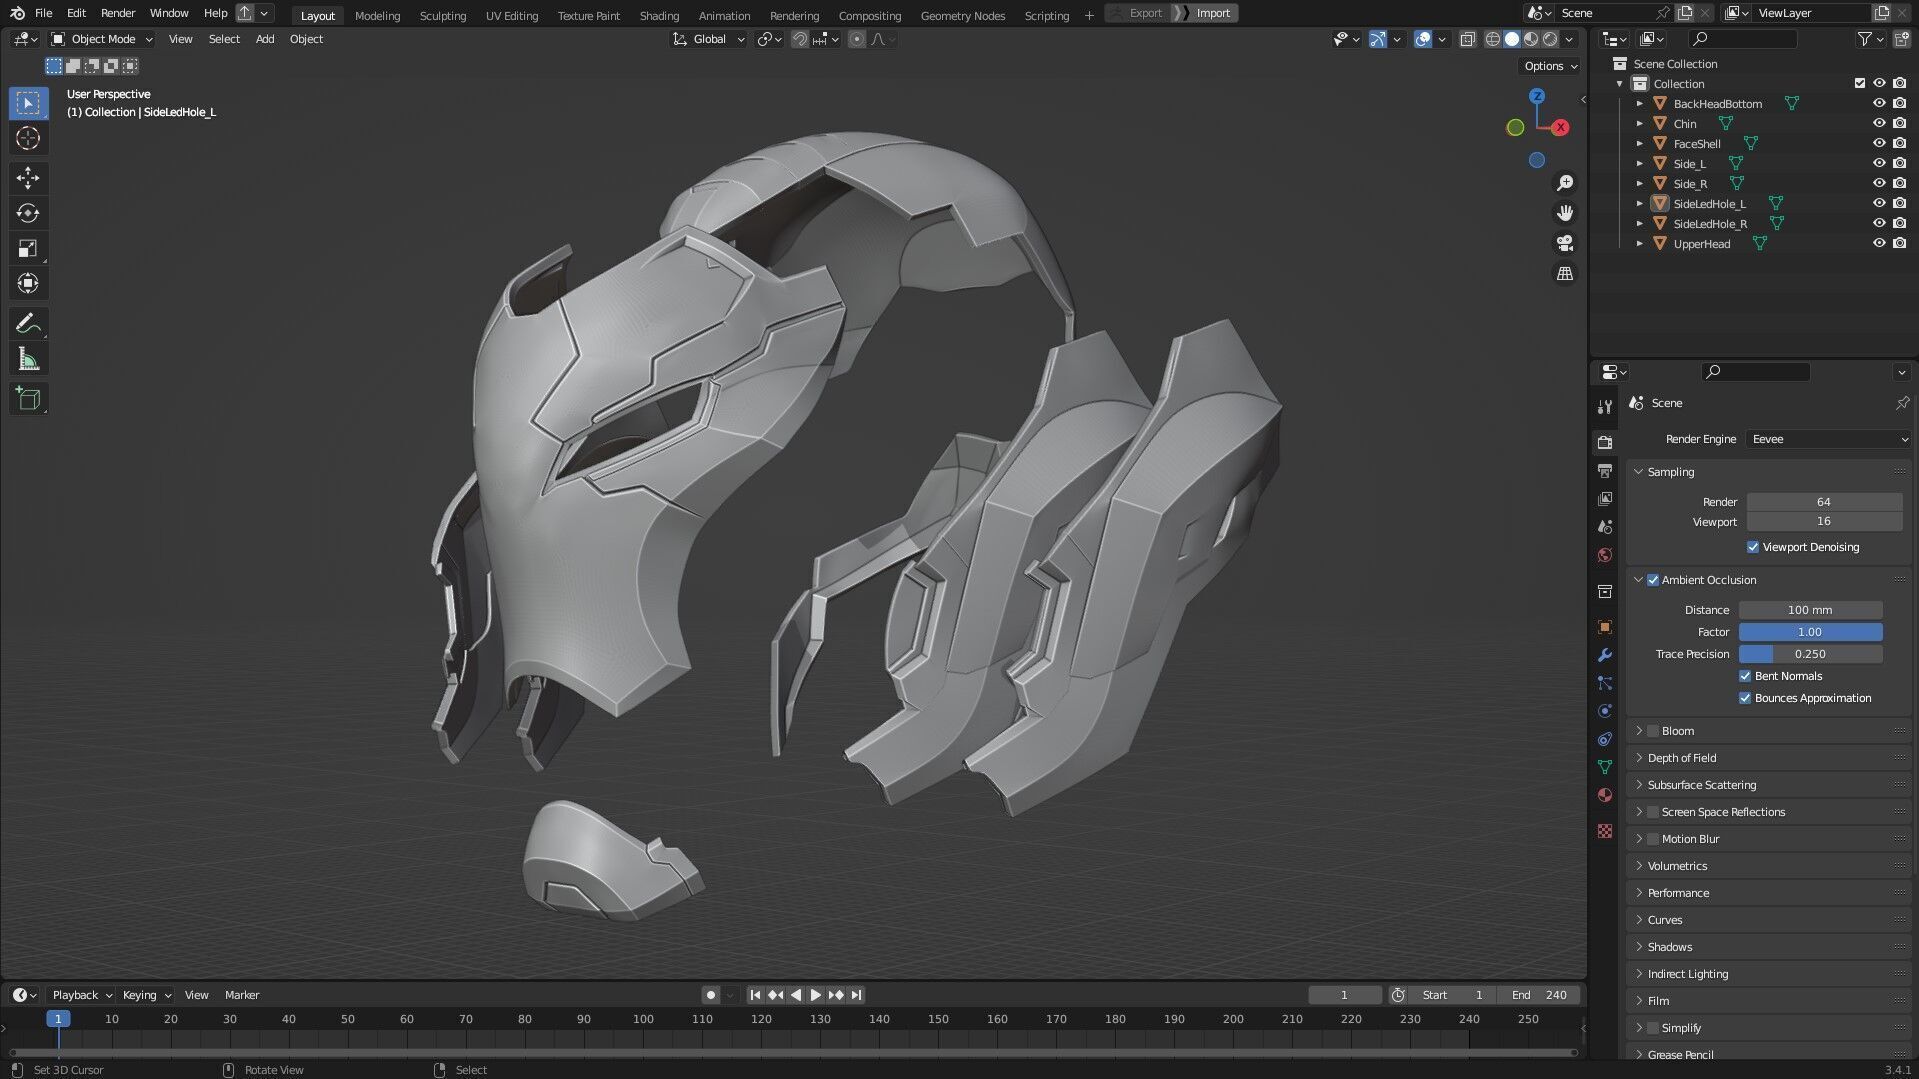This screenshot has height=1079, width=1919.
Task: Select the Add Cube tool
Action: coord(28,399)
